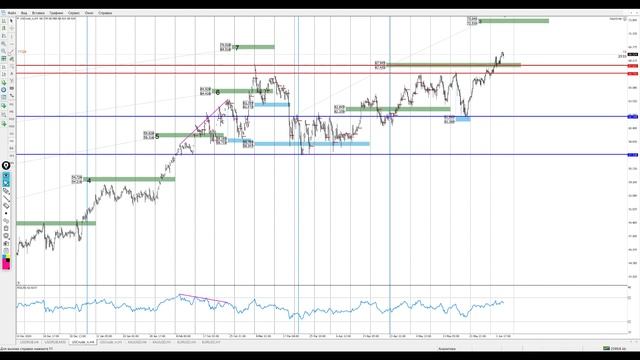The width and height of the screenshot is (640, 360).
Task: Click the black current-price label on right axis
Action: 633,54
